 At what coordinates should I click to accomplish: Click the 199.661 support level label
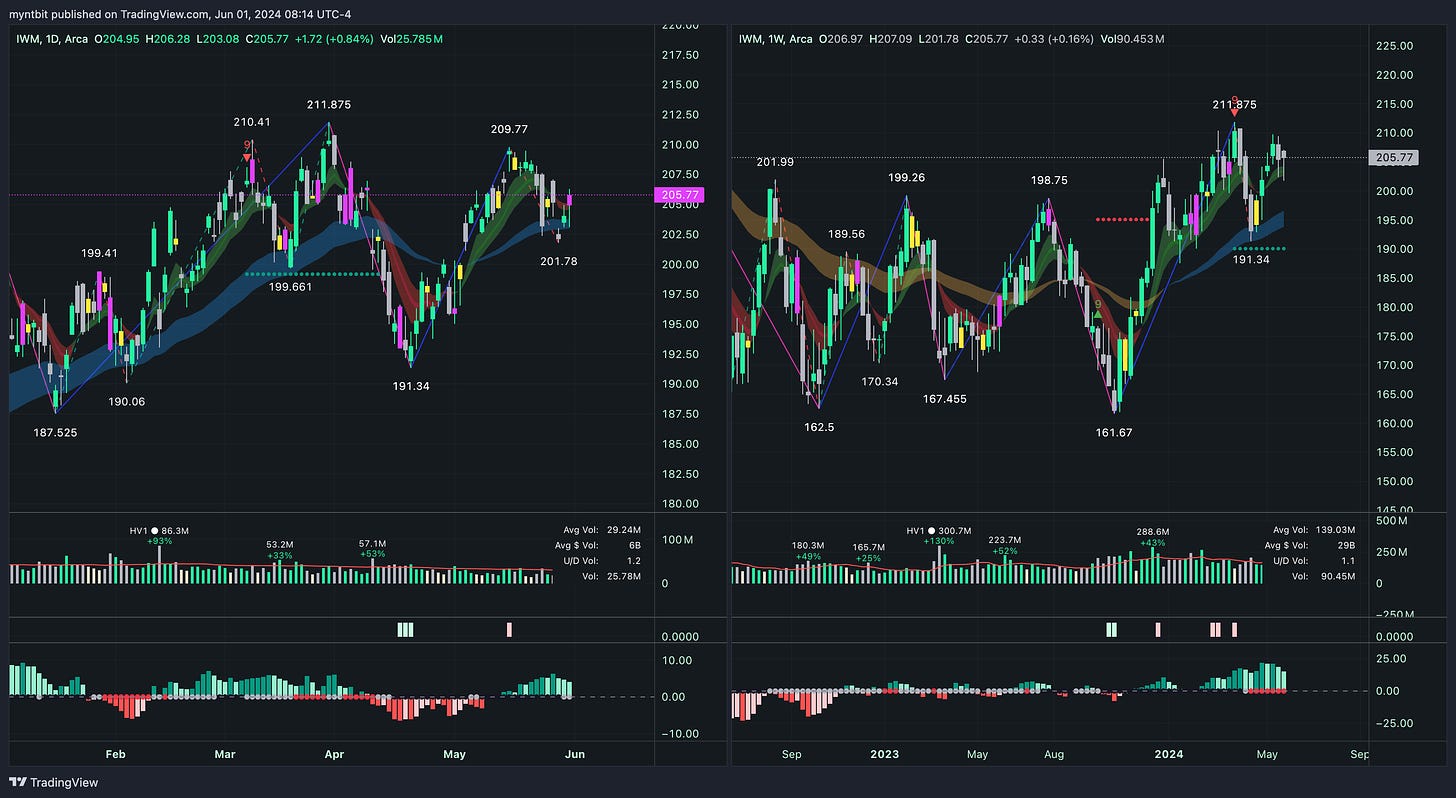click(290, 287)
